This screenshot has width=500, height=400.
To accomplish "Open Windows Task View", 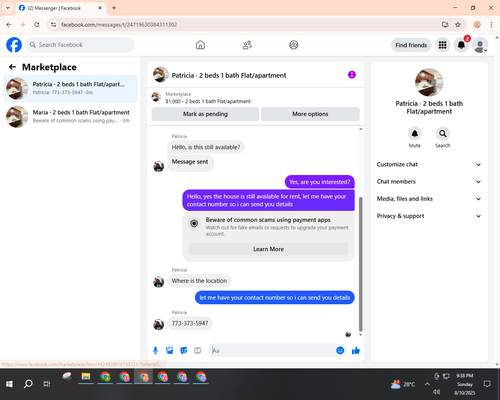I will (47, 384).
